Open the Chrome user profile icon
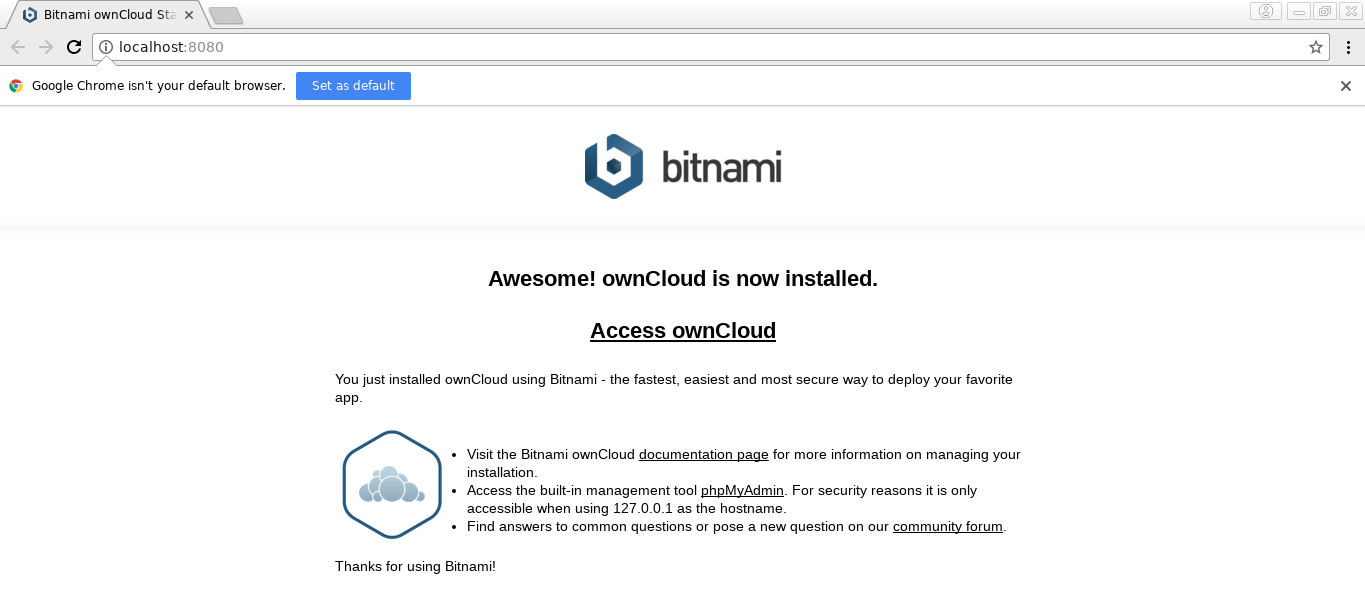This screenshot has width=1365, height=597. 1265,12
